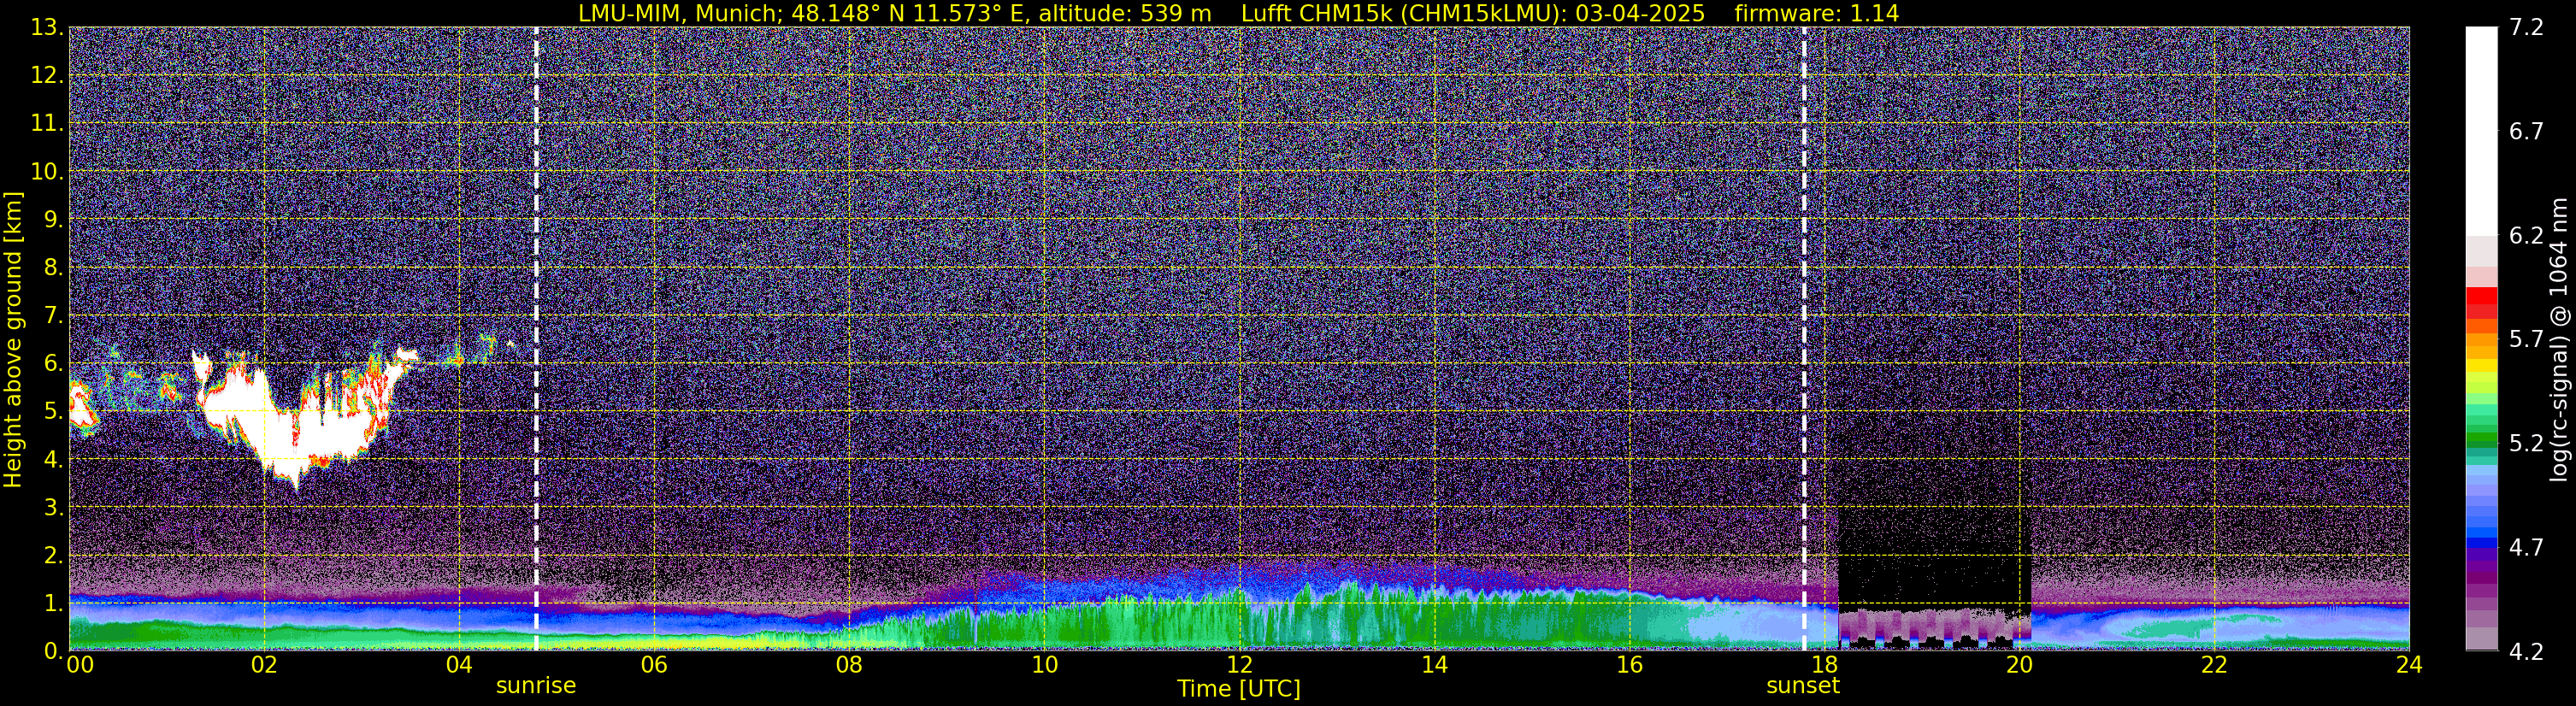Click the '12' tick on the time axis
This screenshot has width=2576, height=706.
point(1239,665)
